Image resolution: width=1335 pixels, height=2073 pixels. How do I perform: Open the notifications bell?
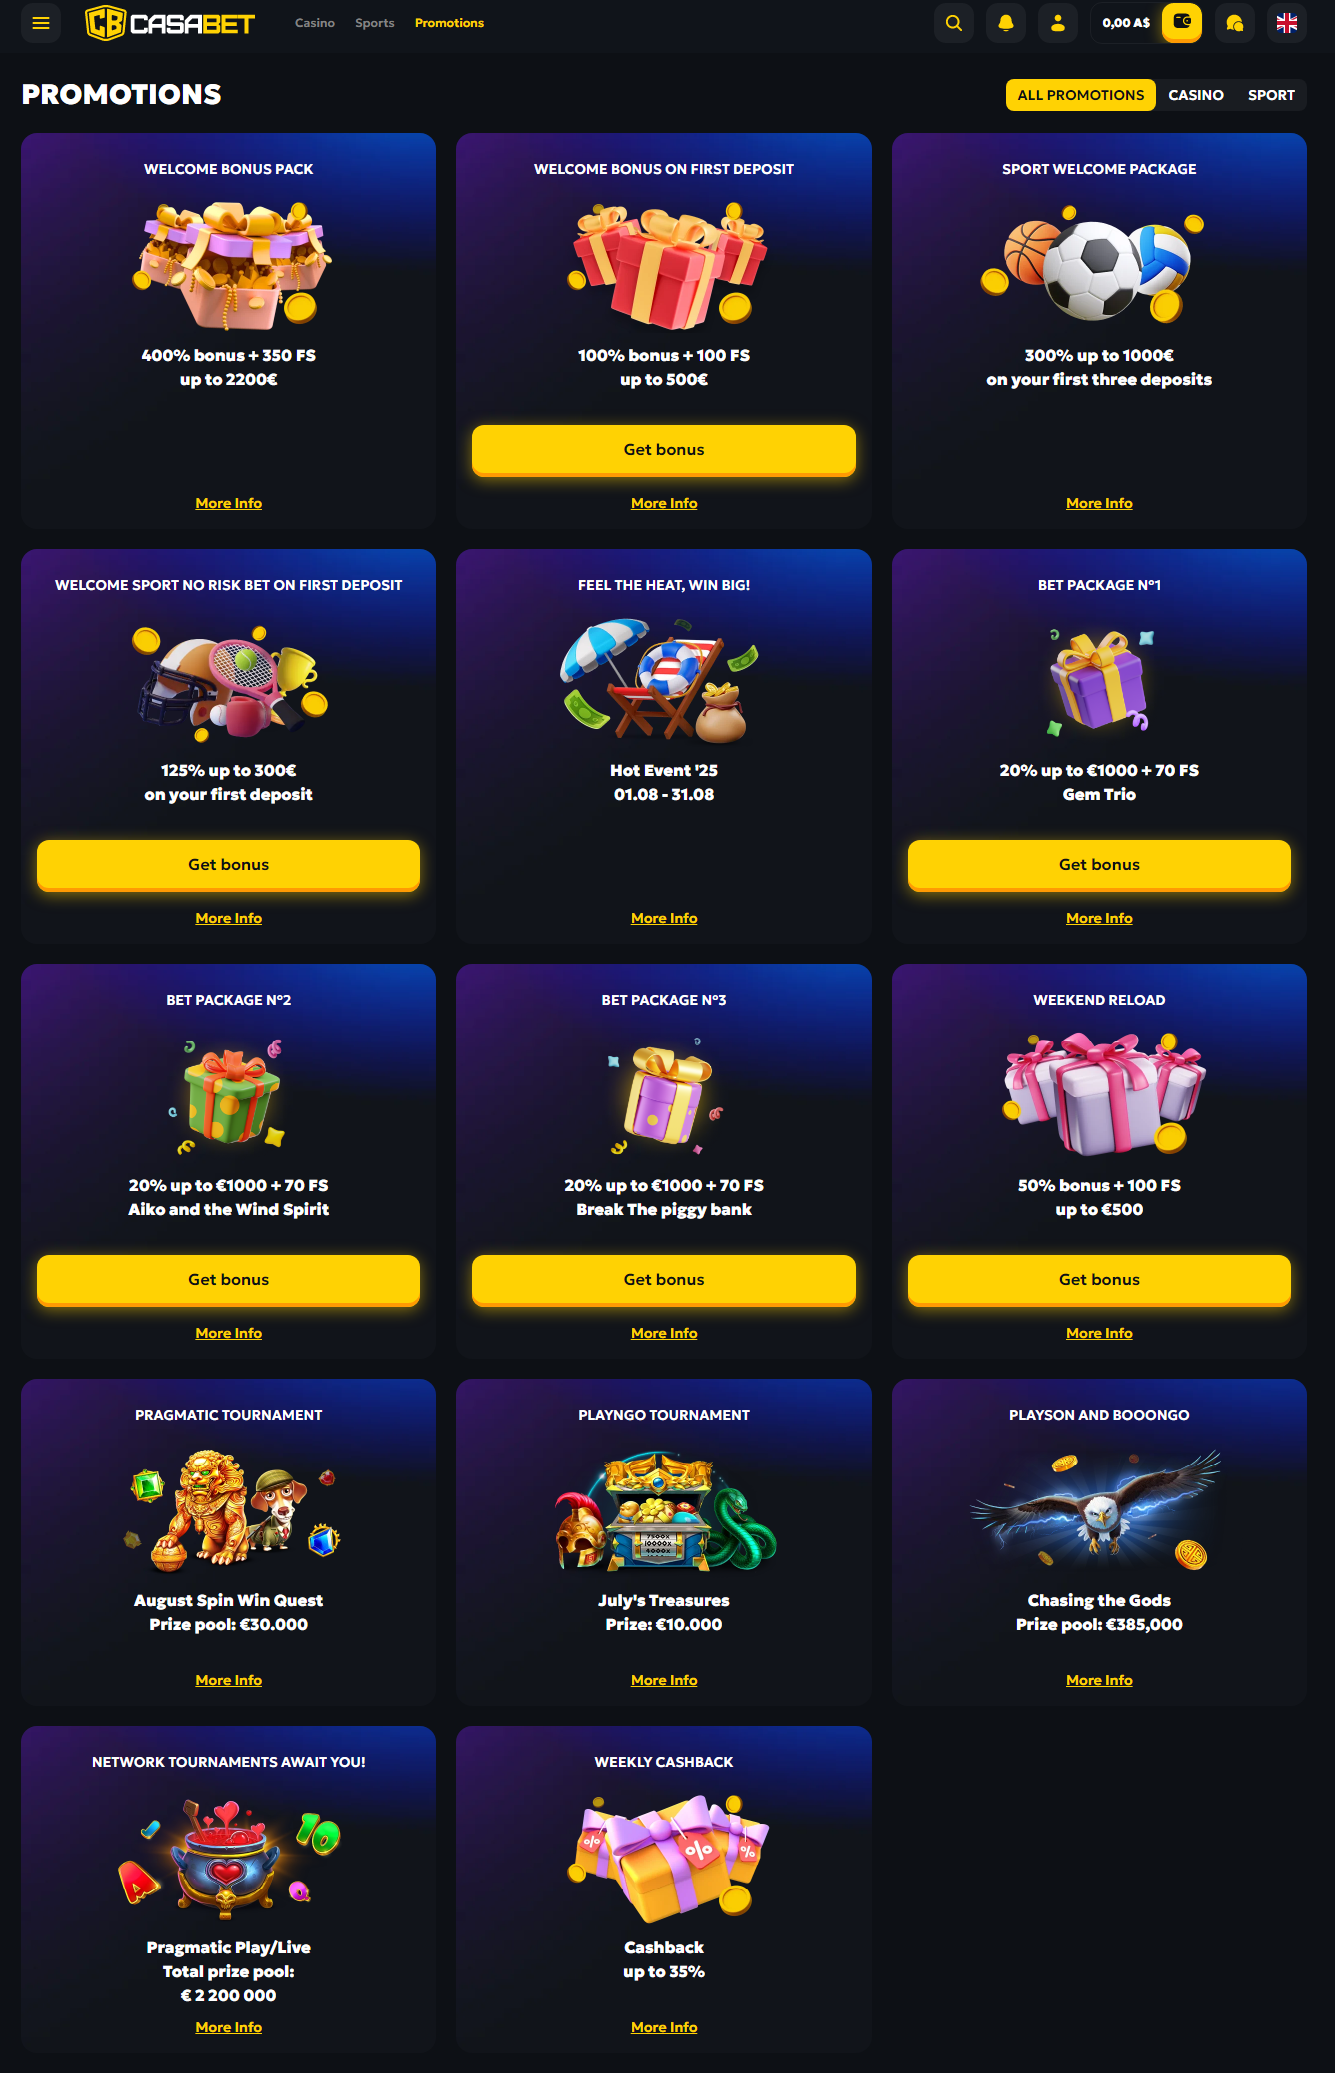coord(1006,23)
